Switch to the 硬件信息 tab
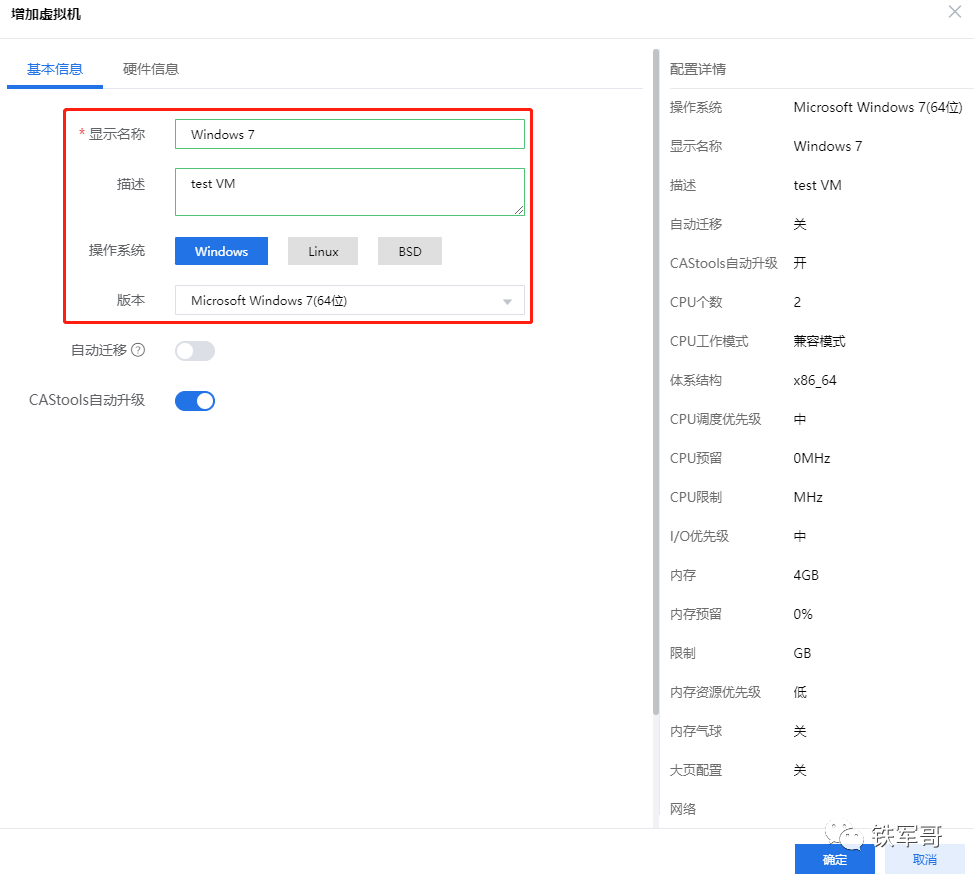Image resolution: width=974 pixels, height=879 pixels. [151, 71]
